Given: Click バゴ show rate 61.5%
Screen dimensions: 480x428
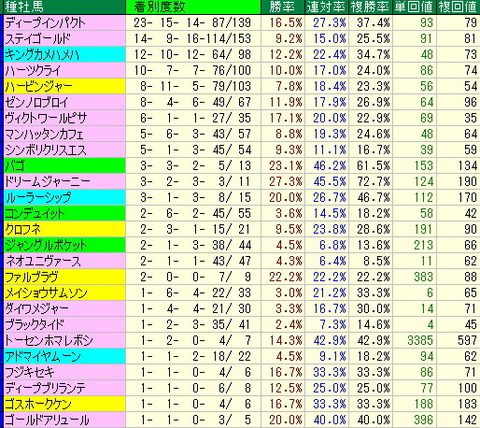Looking at the screenshot, I should point(374,166).
